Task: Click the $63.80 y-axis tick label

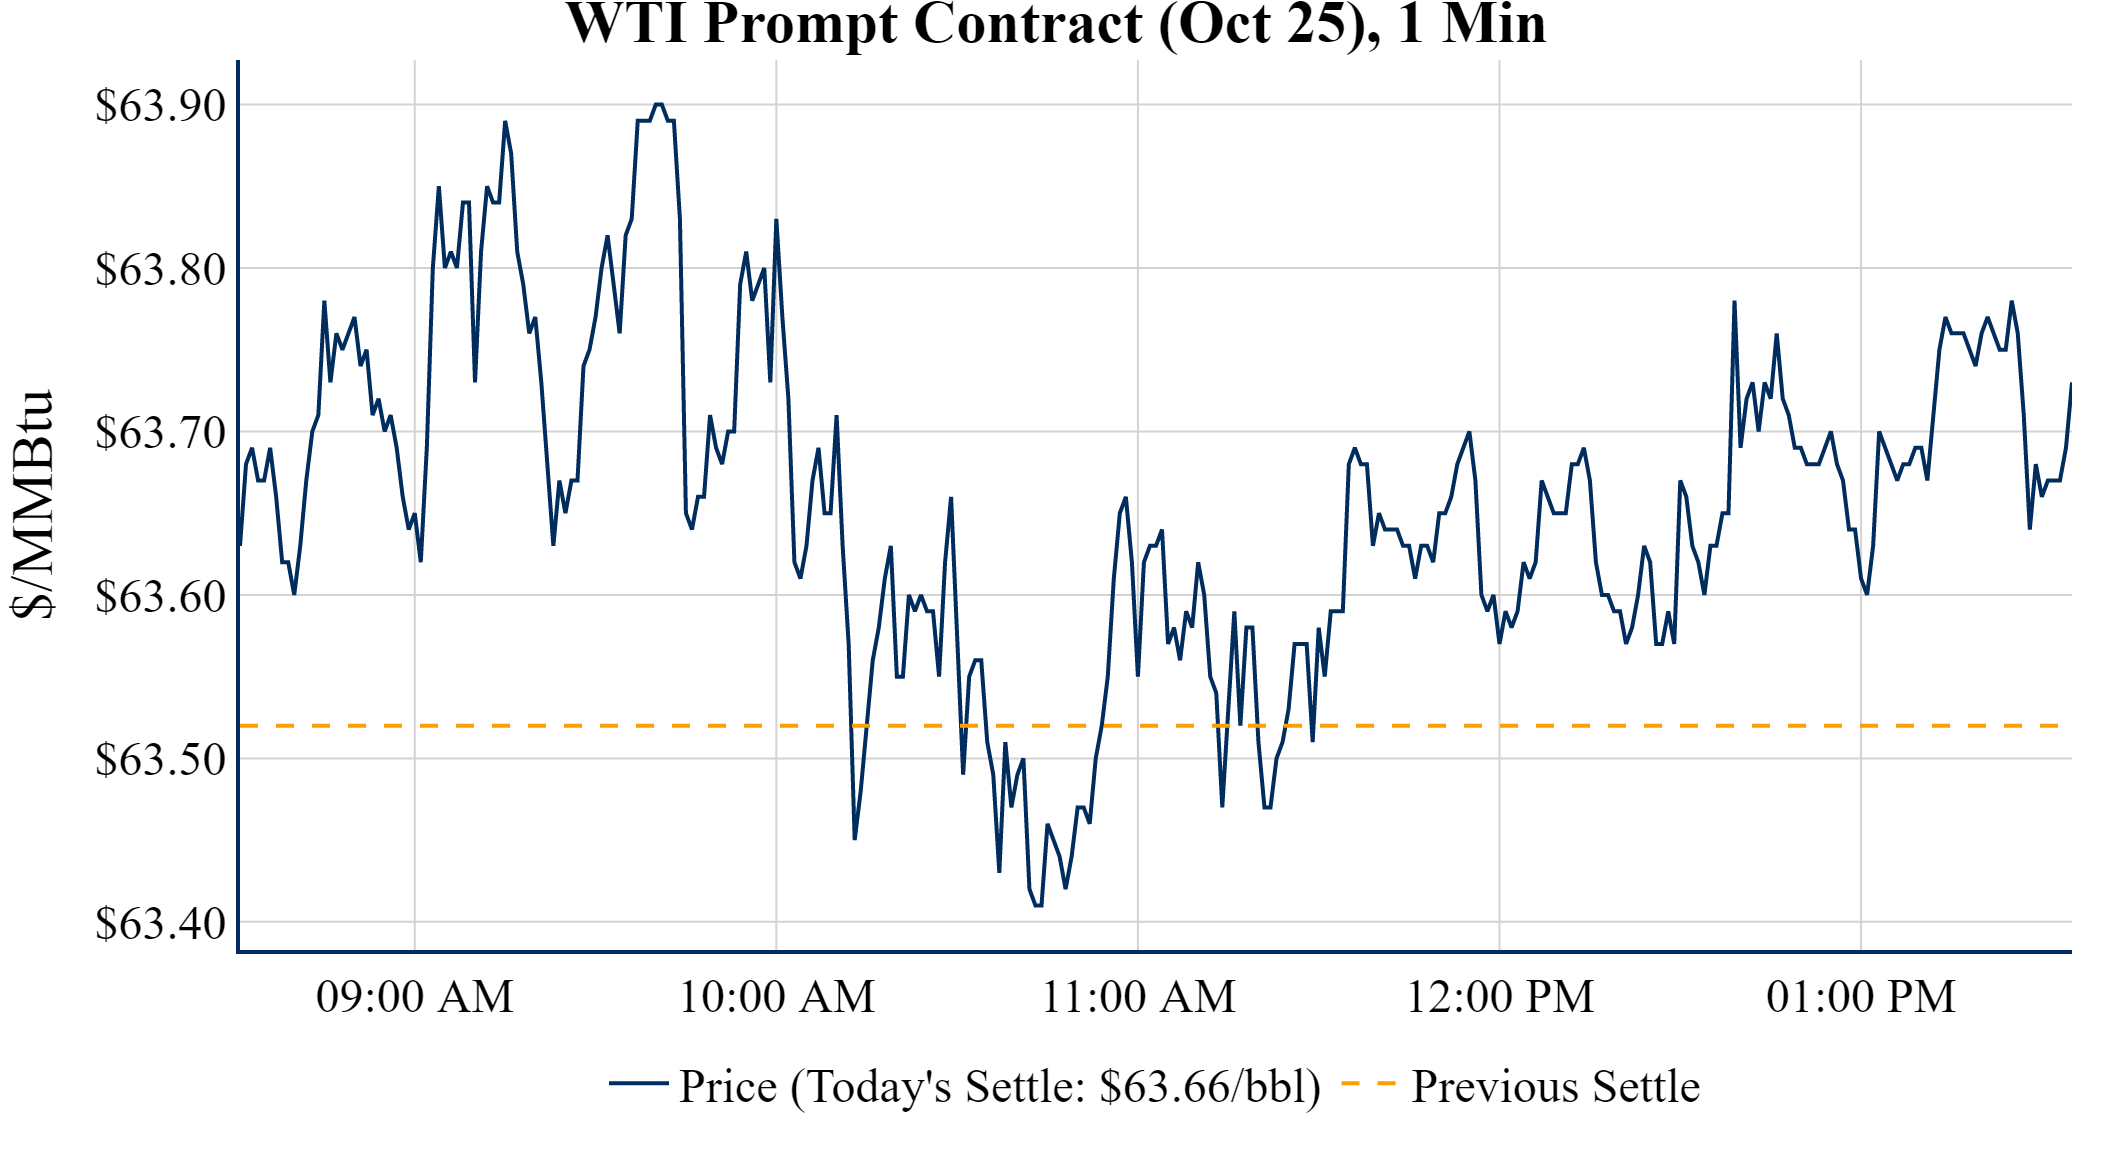Action: pos(160,269)
